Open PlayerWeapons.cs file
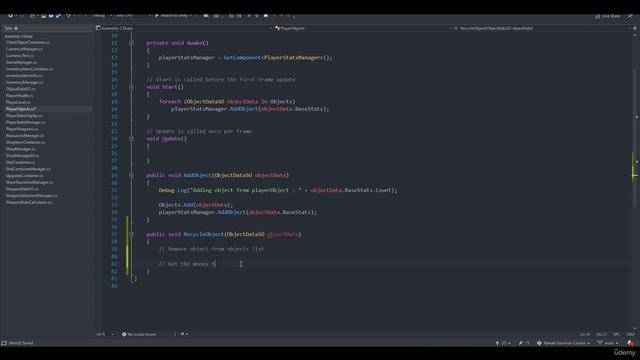The height and width of the screenshot is (360, 640). tap(22, 129)
